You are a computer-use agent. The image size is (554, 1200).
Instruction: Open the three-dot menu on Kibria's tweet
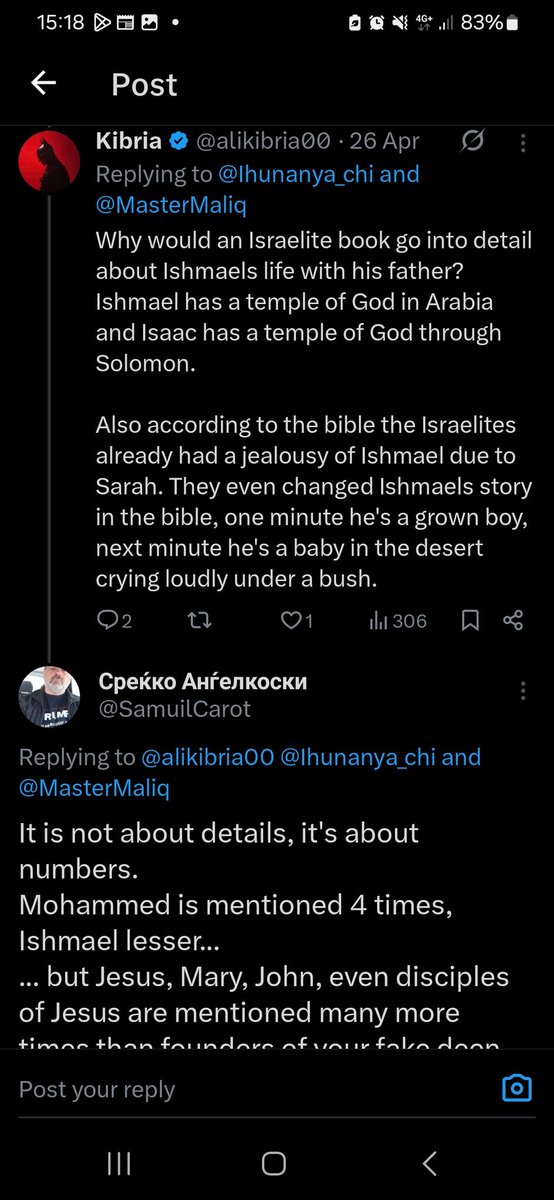pyautogui.click(x=522, y=143)
